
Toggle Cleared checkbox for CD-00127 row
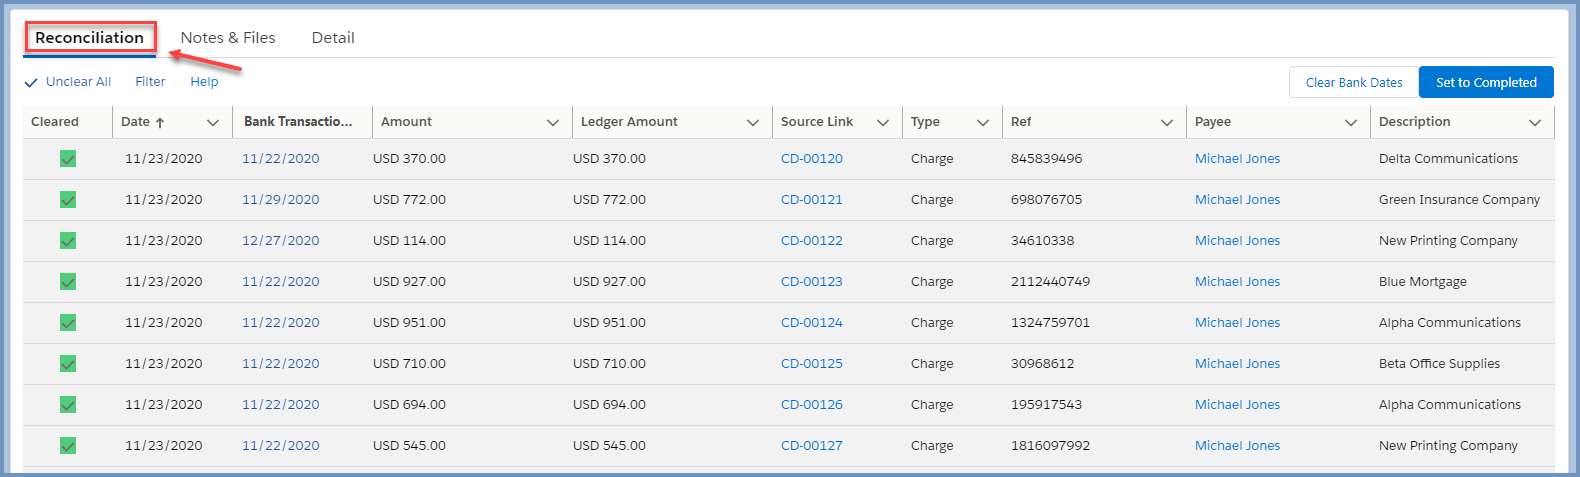click(x=68, y=446)
